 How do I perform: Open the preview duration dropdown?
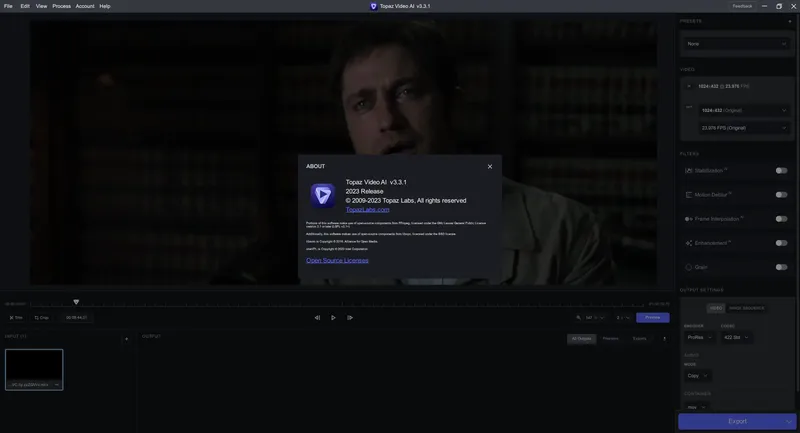click(x=622, y=318)
